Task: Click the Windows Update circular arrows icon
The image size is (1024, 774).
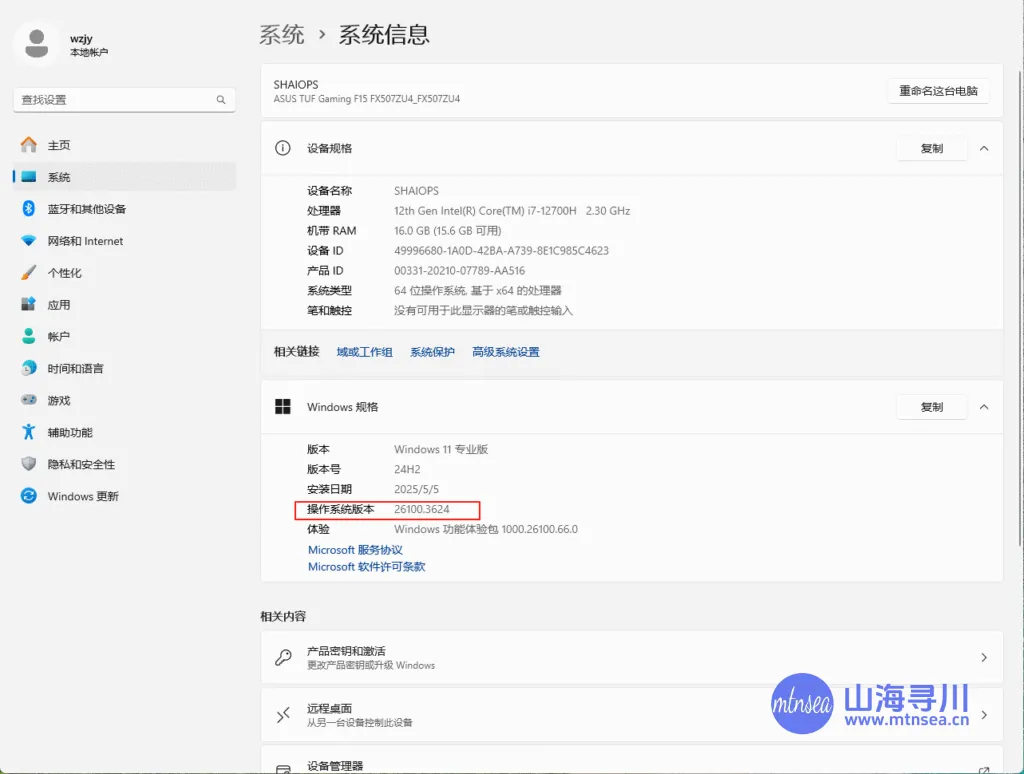Action: 28,496
